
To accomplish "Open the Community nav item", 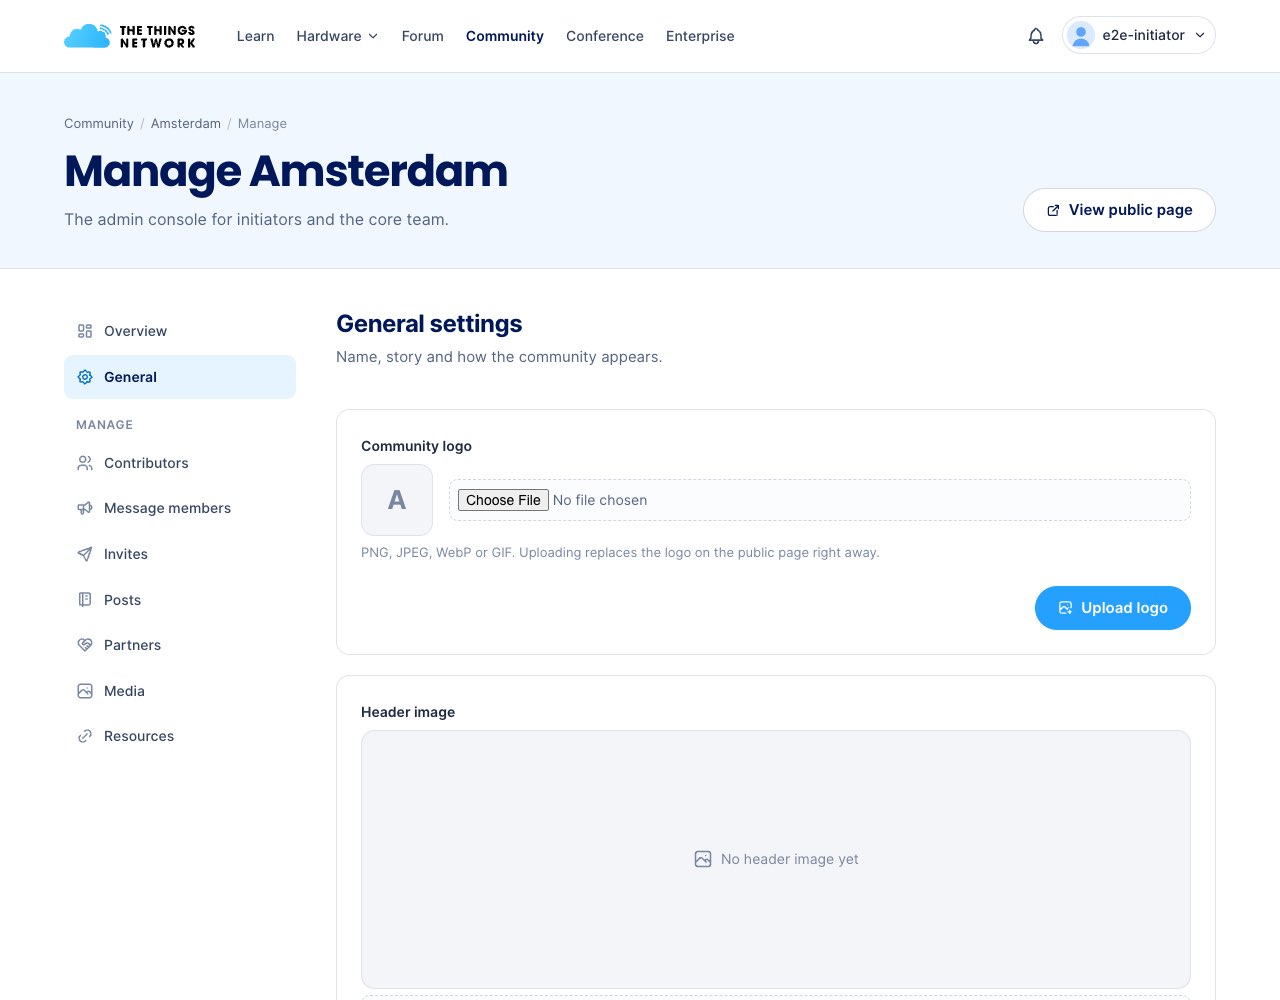I will (505, 36).
